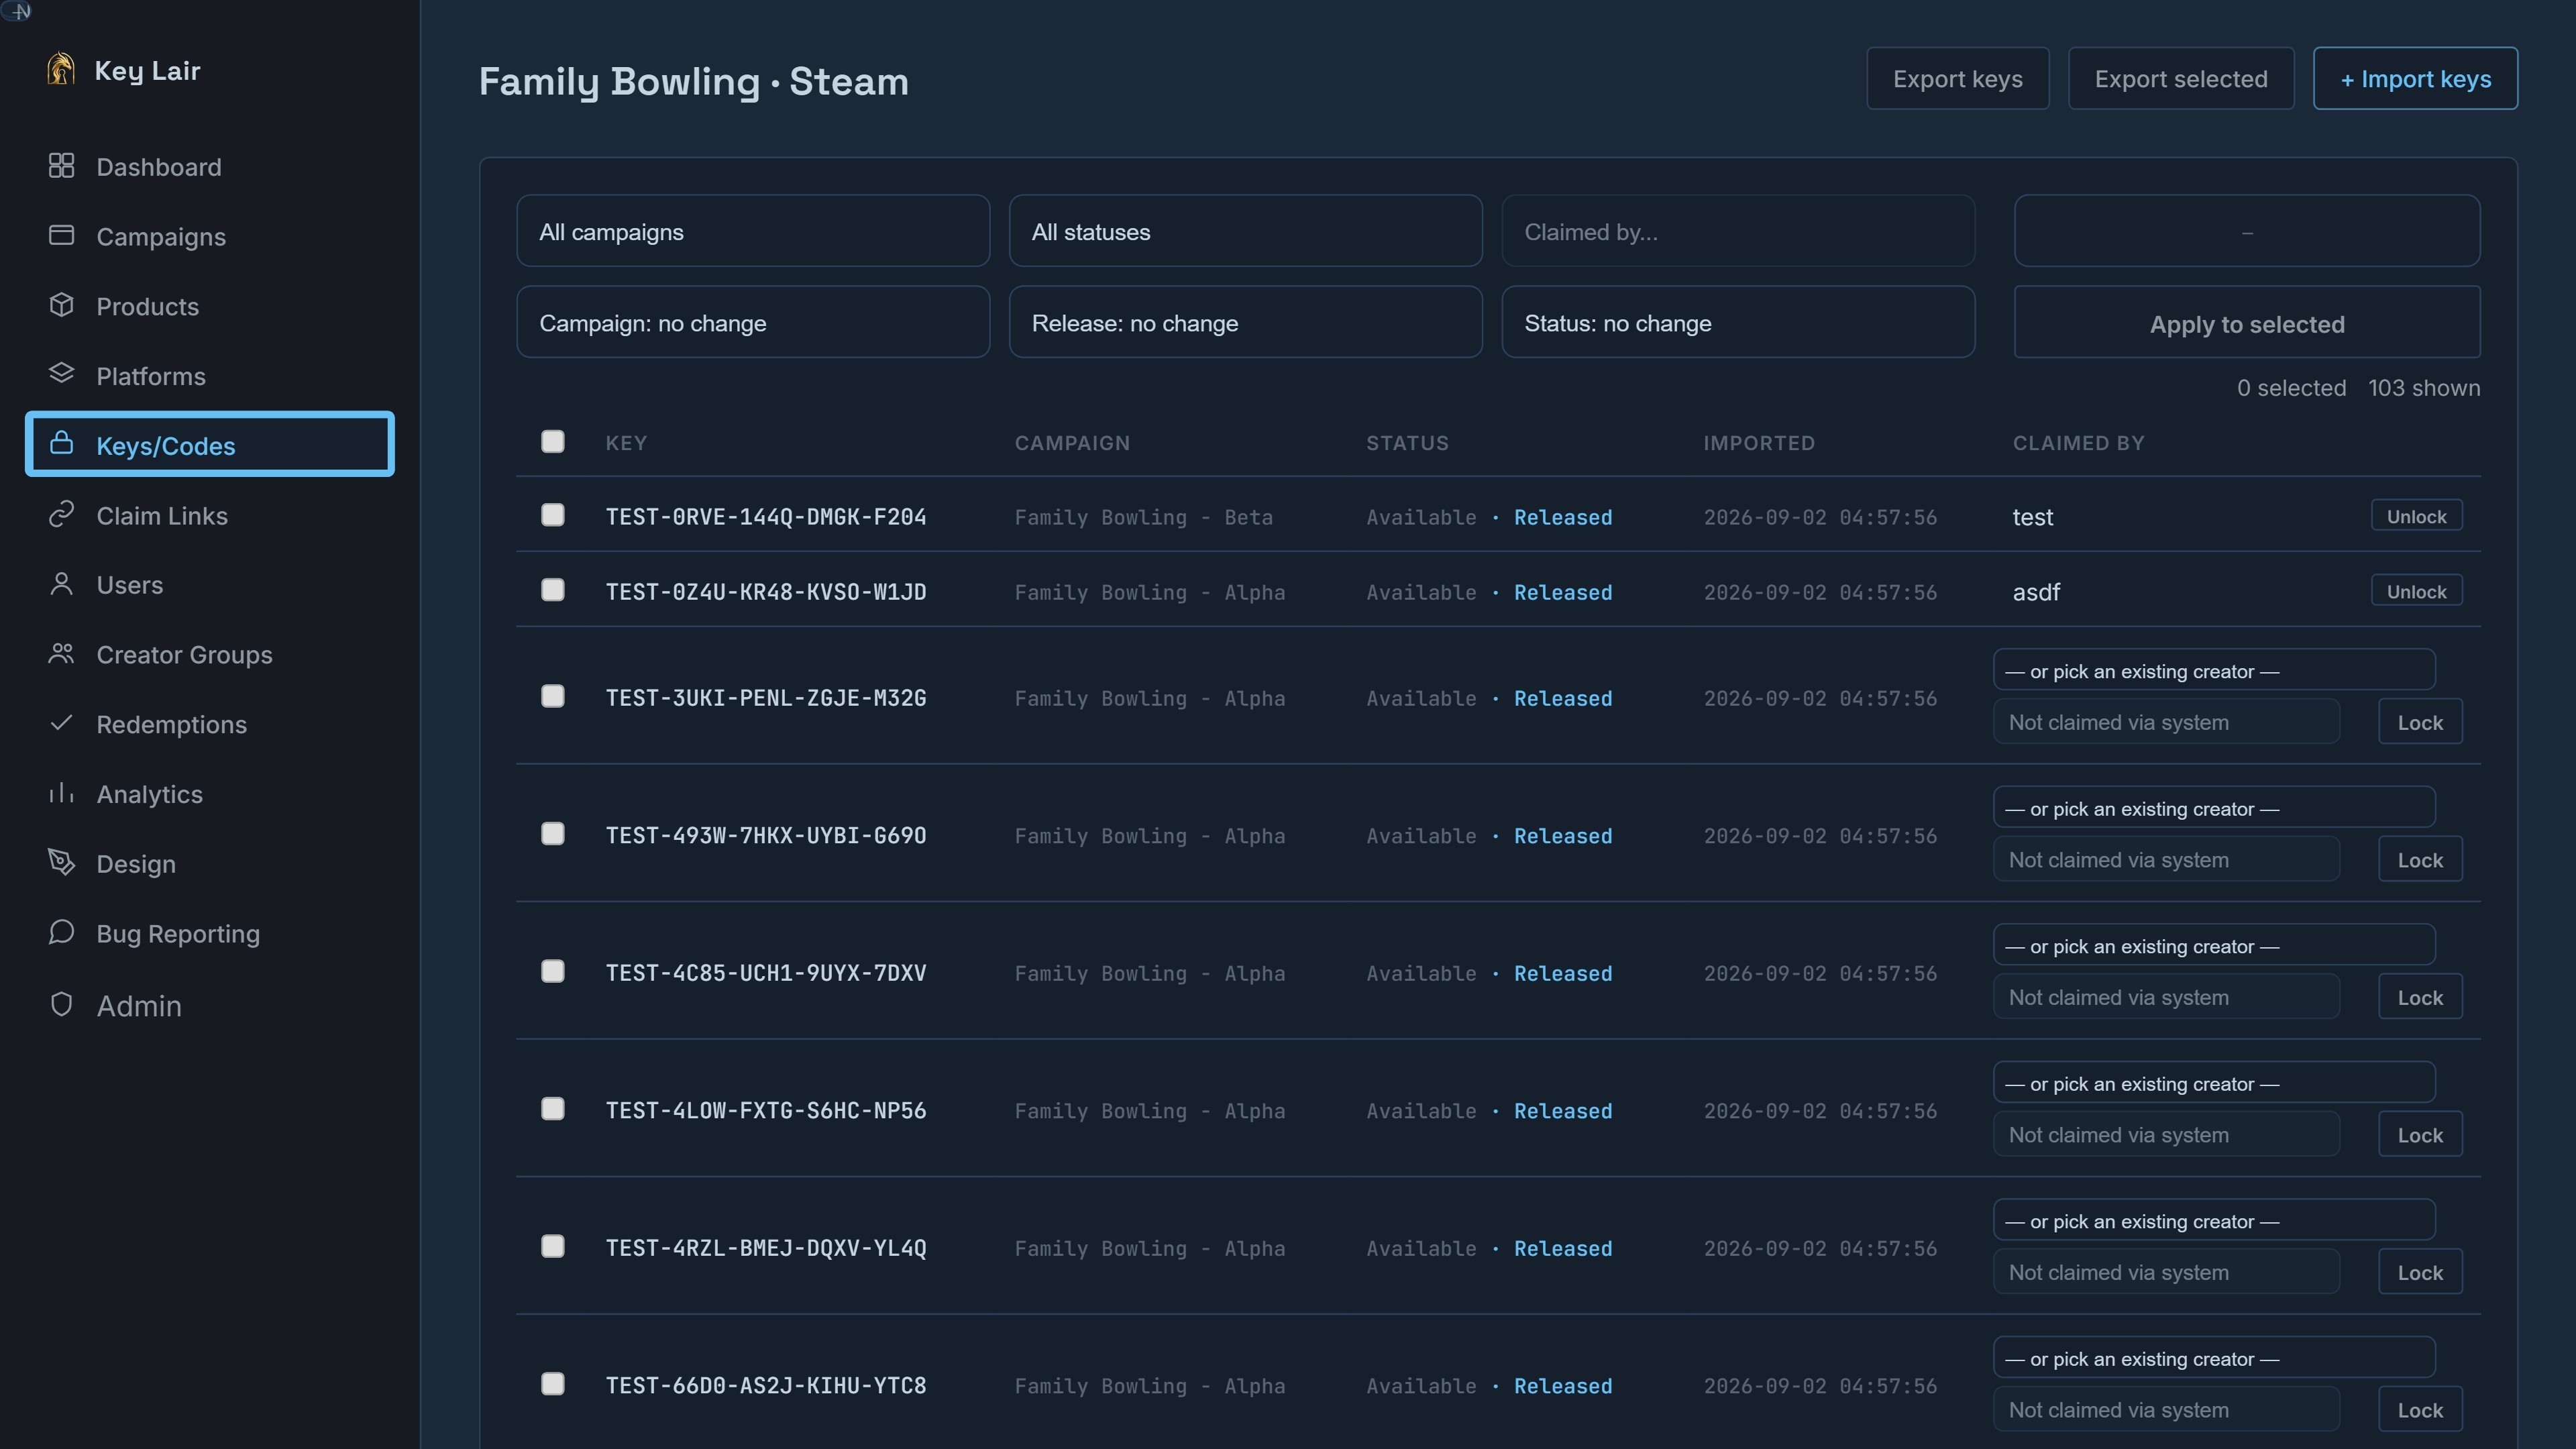The image size is (2576, 1449).
Task: Open the Users page from sidebar
Action: [x=210, y=585]
